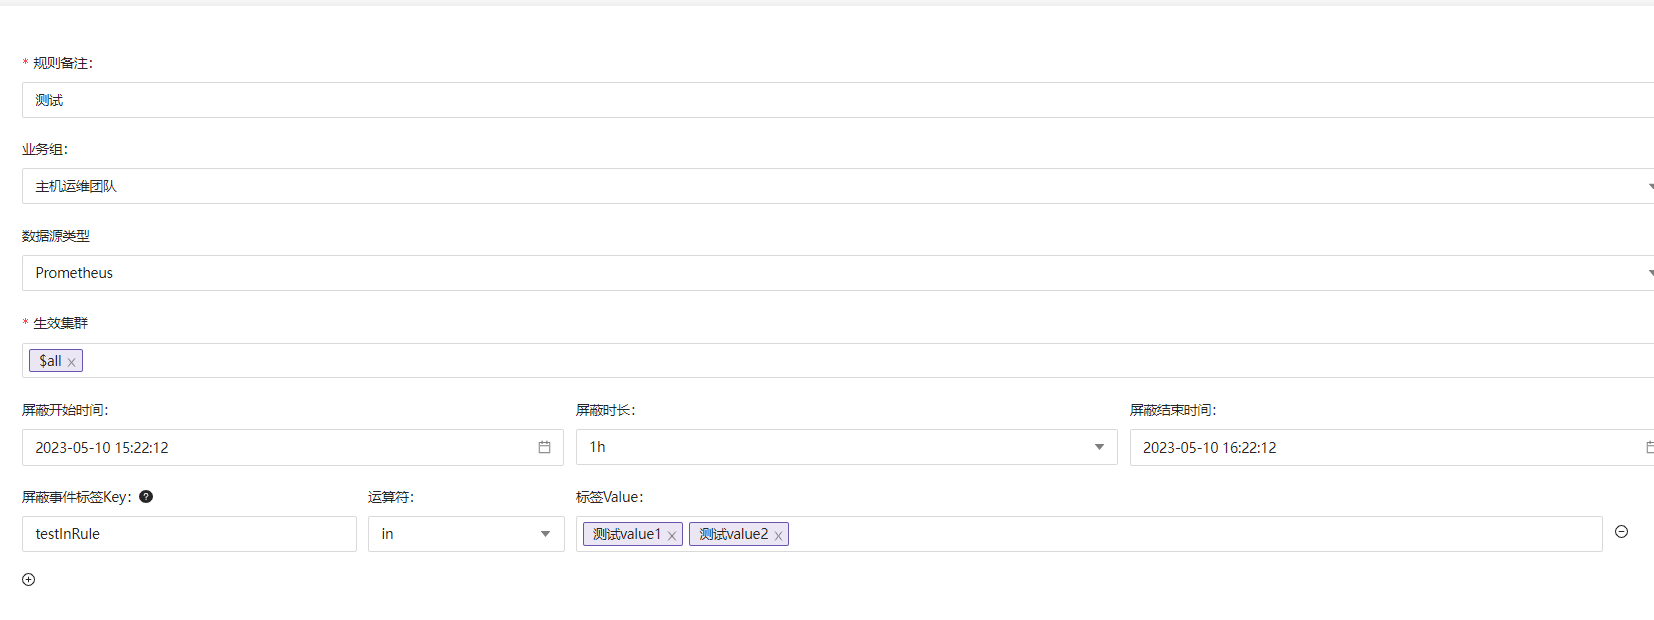Click the 屏蔽开始时间 label

tap(65, 410)
